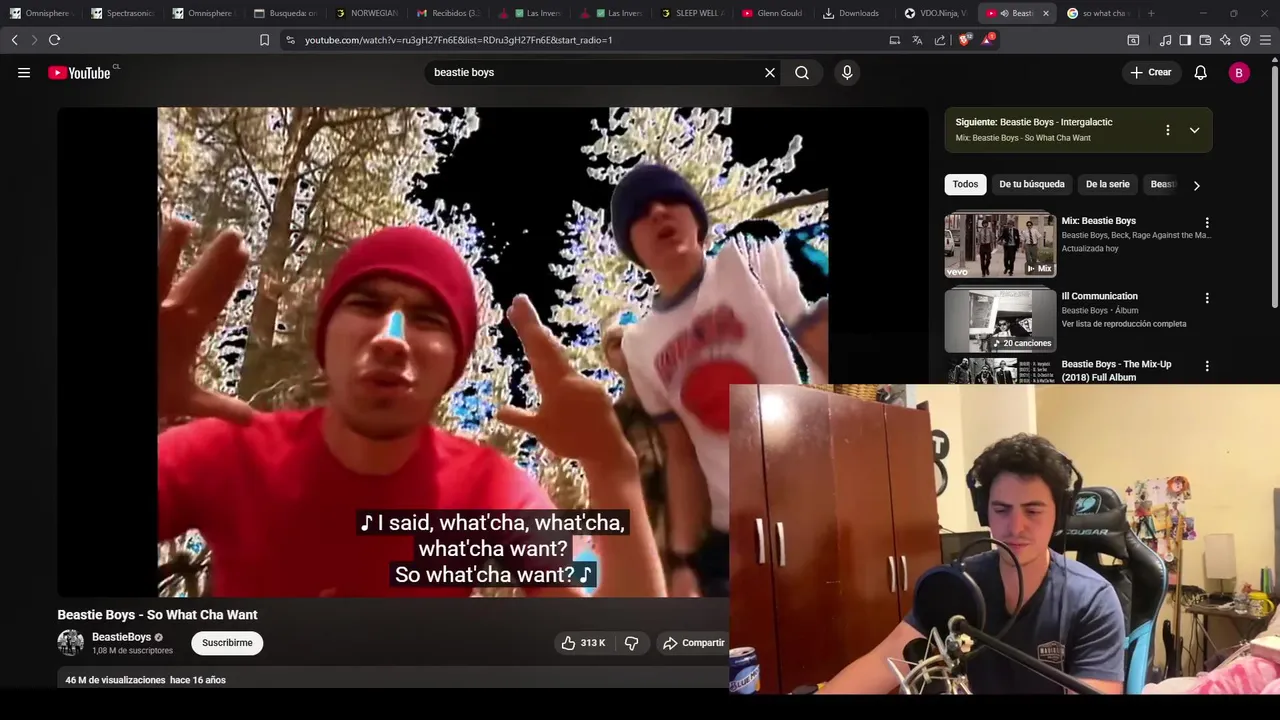
Task: Open Mix: Beastie Boys thumbnail
Action: click(x=1000, y=244)
